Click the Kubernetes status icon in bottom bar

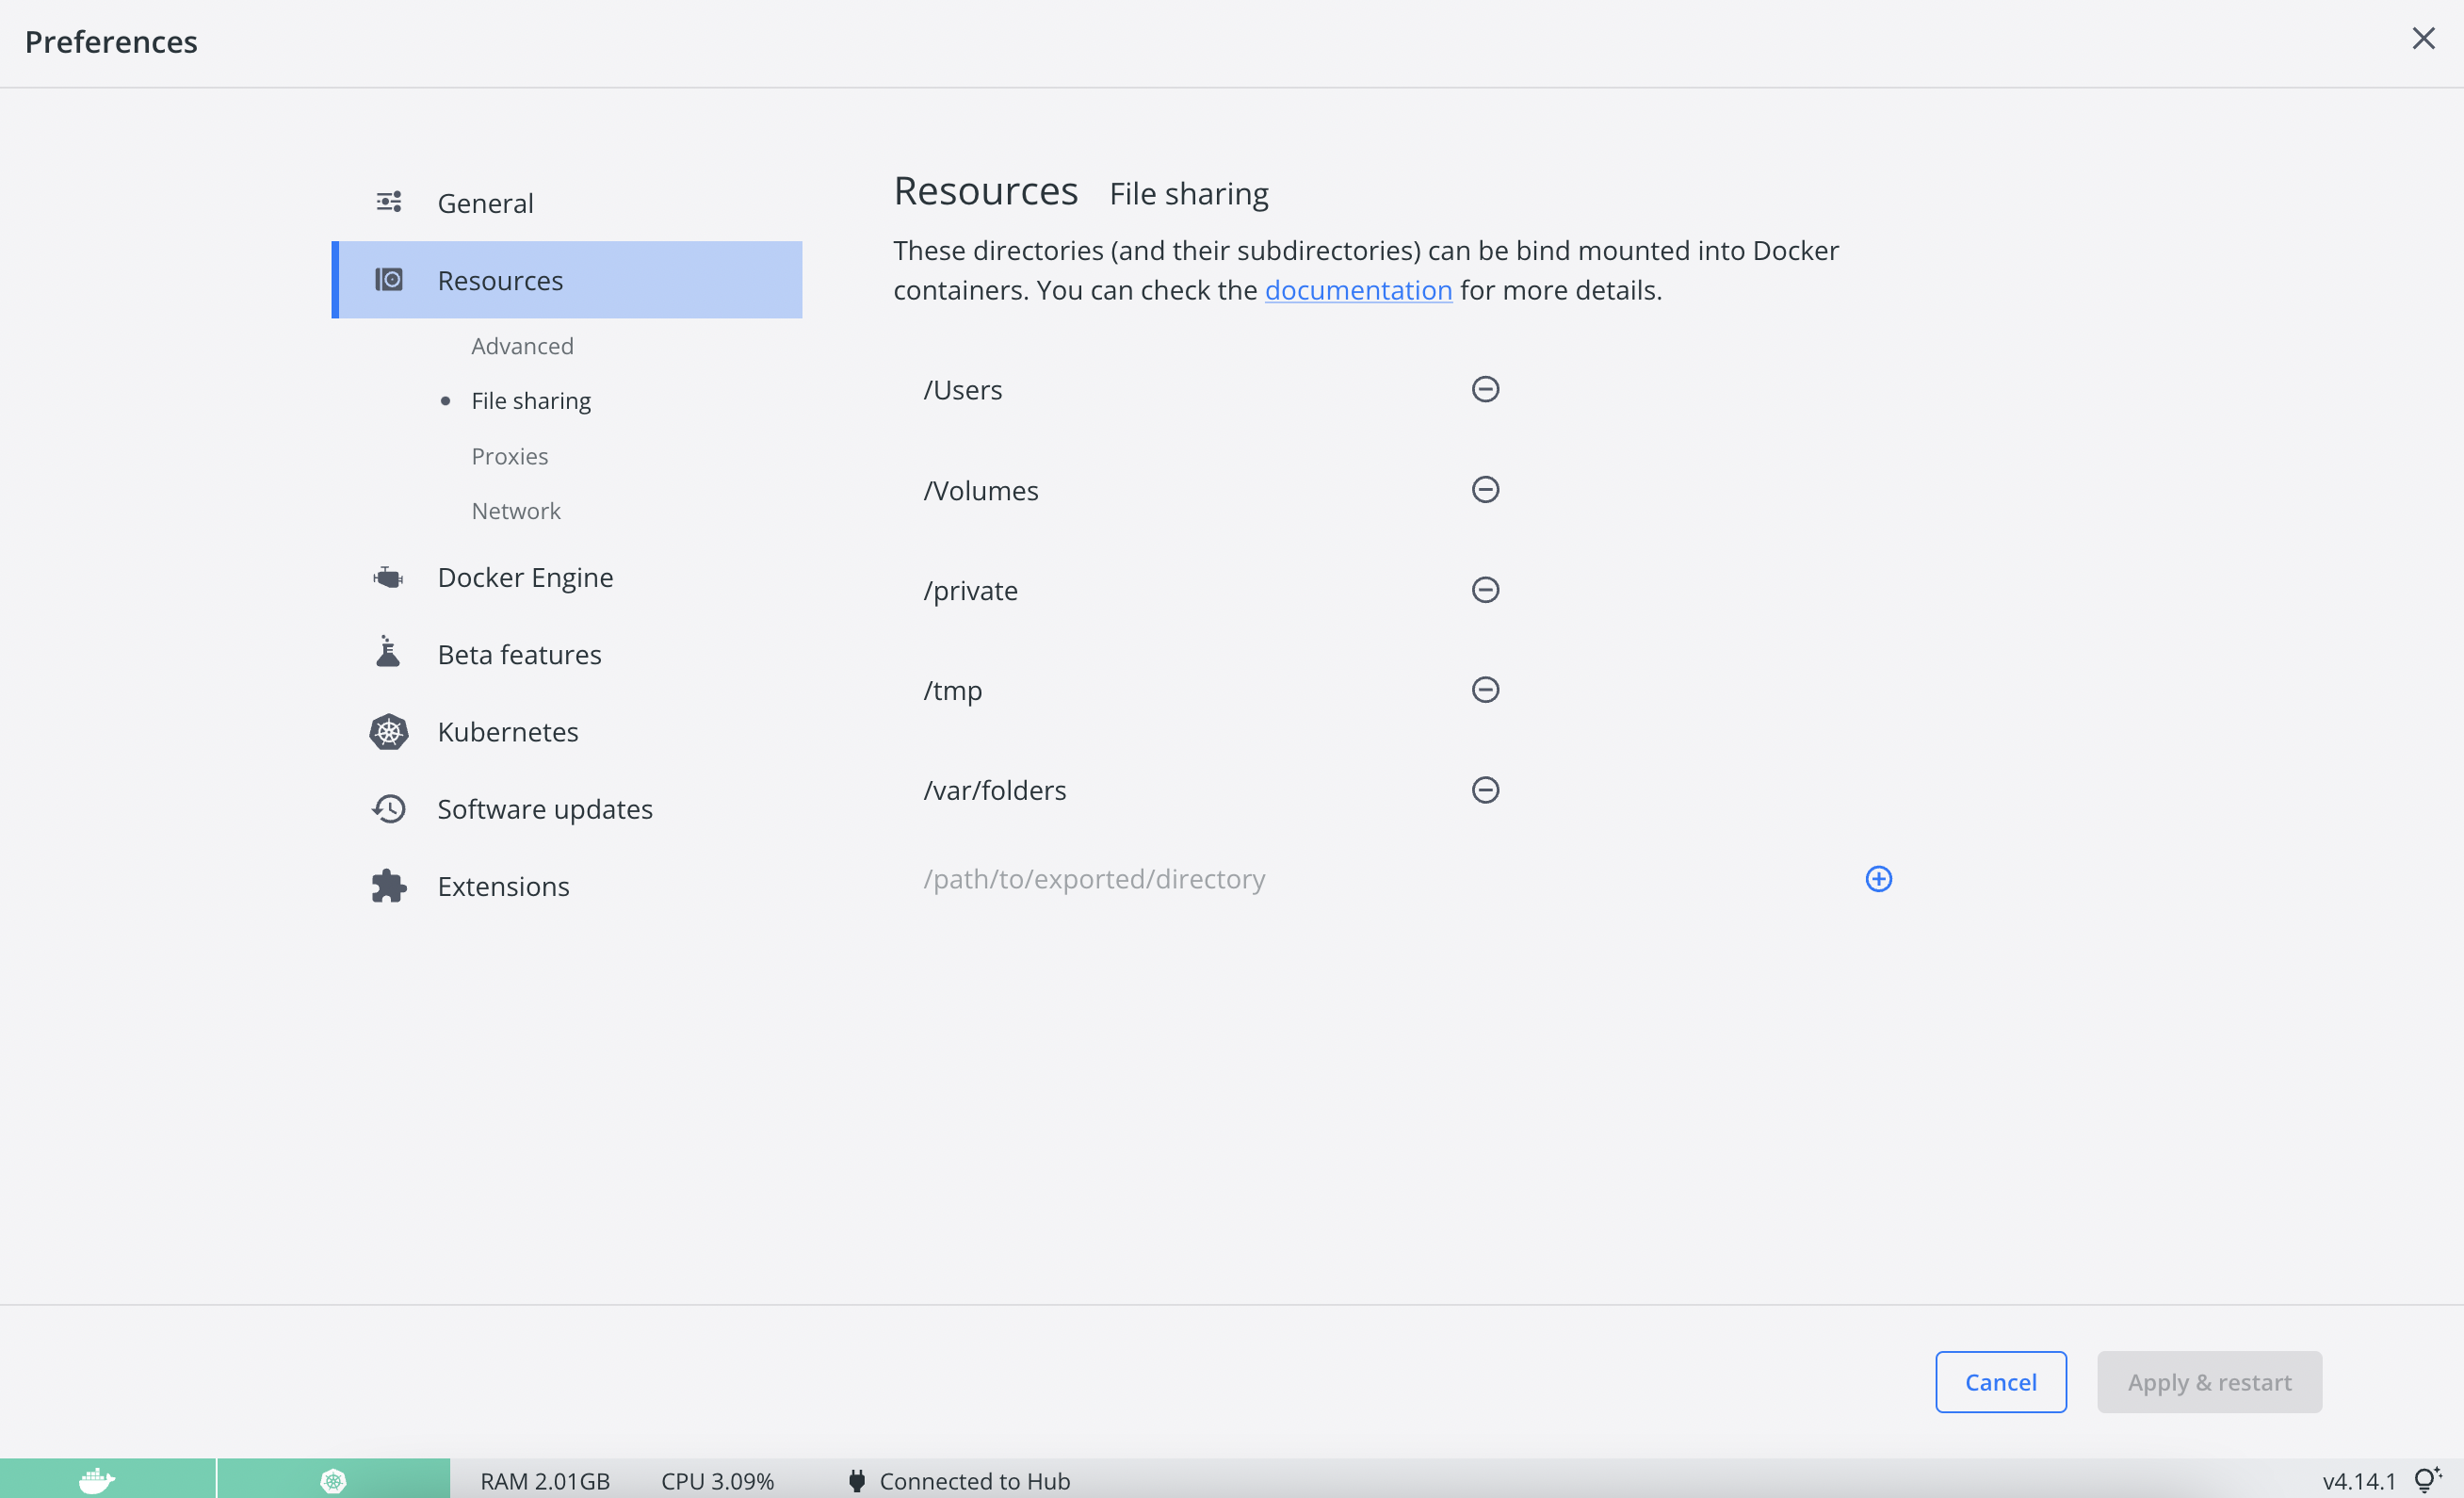pyautogui.click(x=333, y=1480)
